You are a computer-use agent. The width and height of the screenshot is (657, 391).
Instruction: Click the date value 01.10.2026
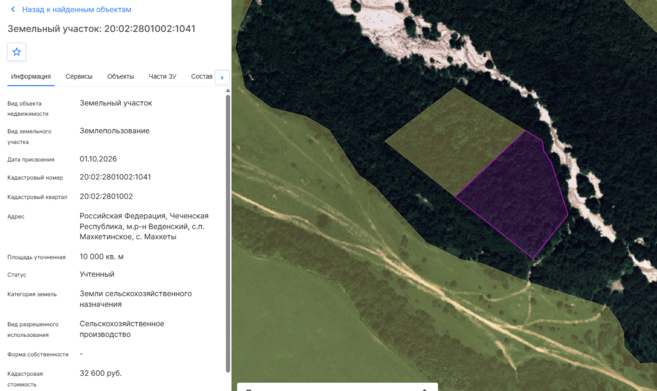tap(98, 159)
